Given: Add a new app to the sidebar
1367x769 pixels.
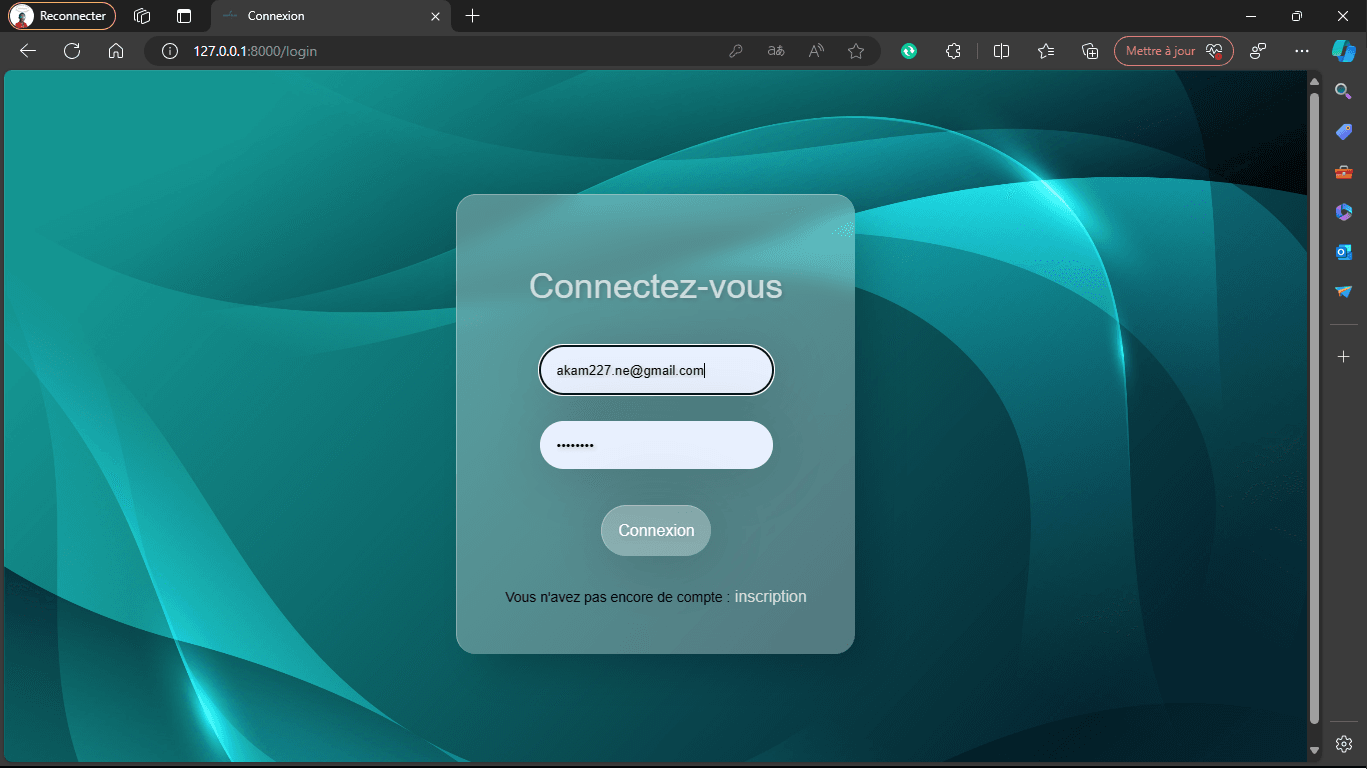Looking at the screenshot, I should click(1344, 357).
